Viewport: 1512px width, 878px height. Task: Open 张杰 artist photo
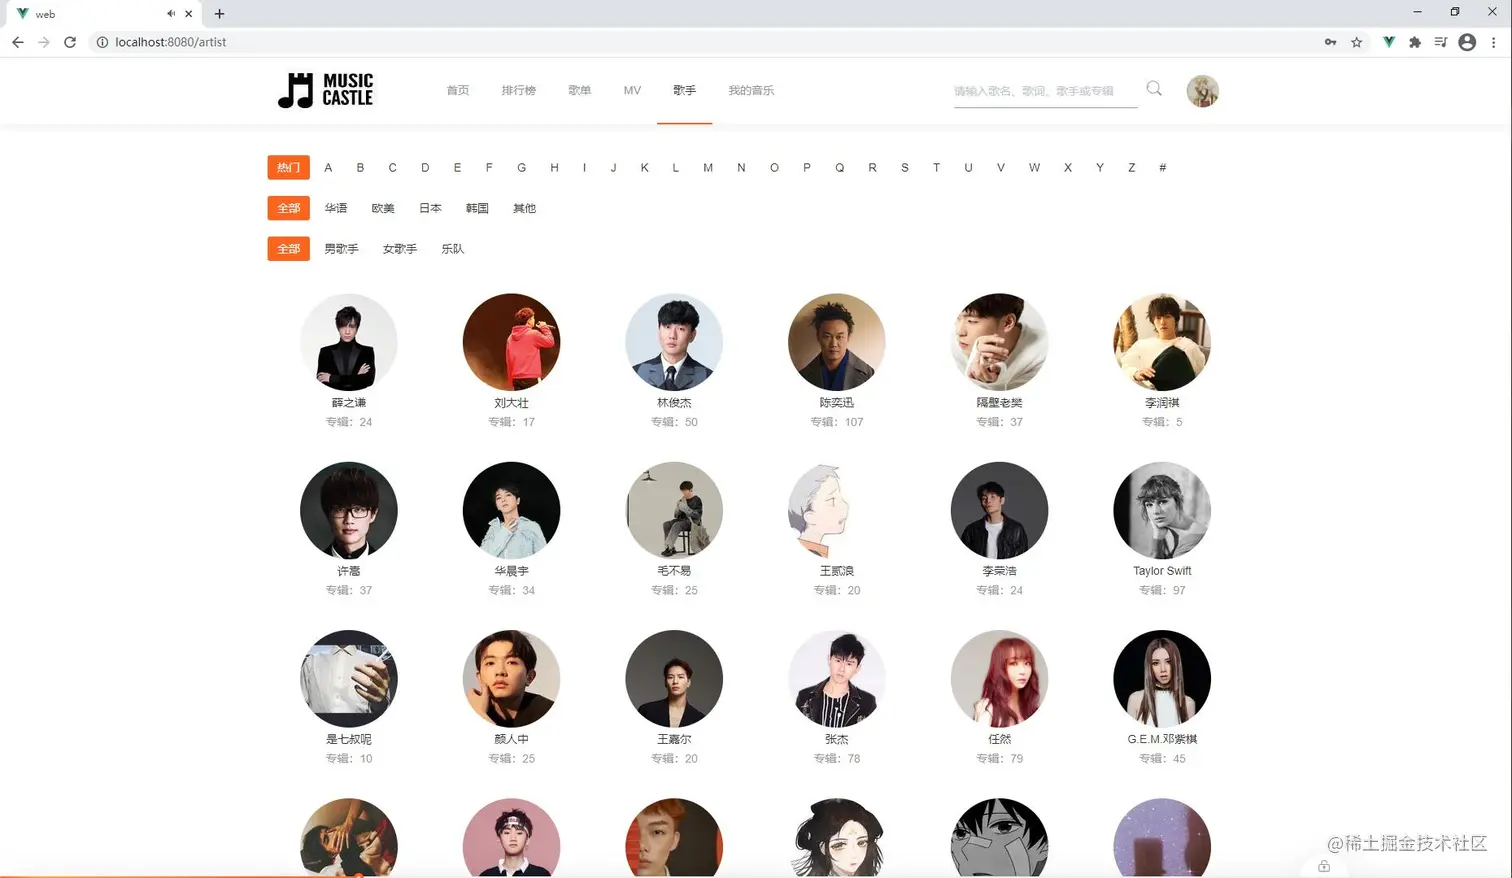(x=837, y=679)
